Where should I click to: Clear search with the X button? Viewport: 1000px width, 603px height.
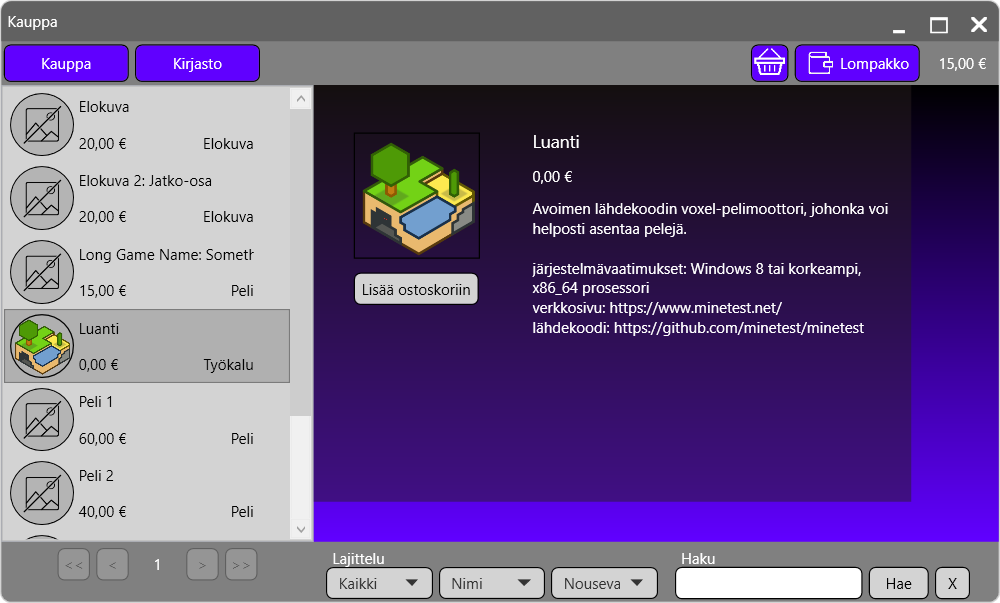pos(952,583)
